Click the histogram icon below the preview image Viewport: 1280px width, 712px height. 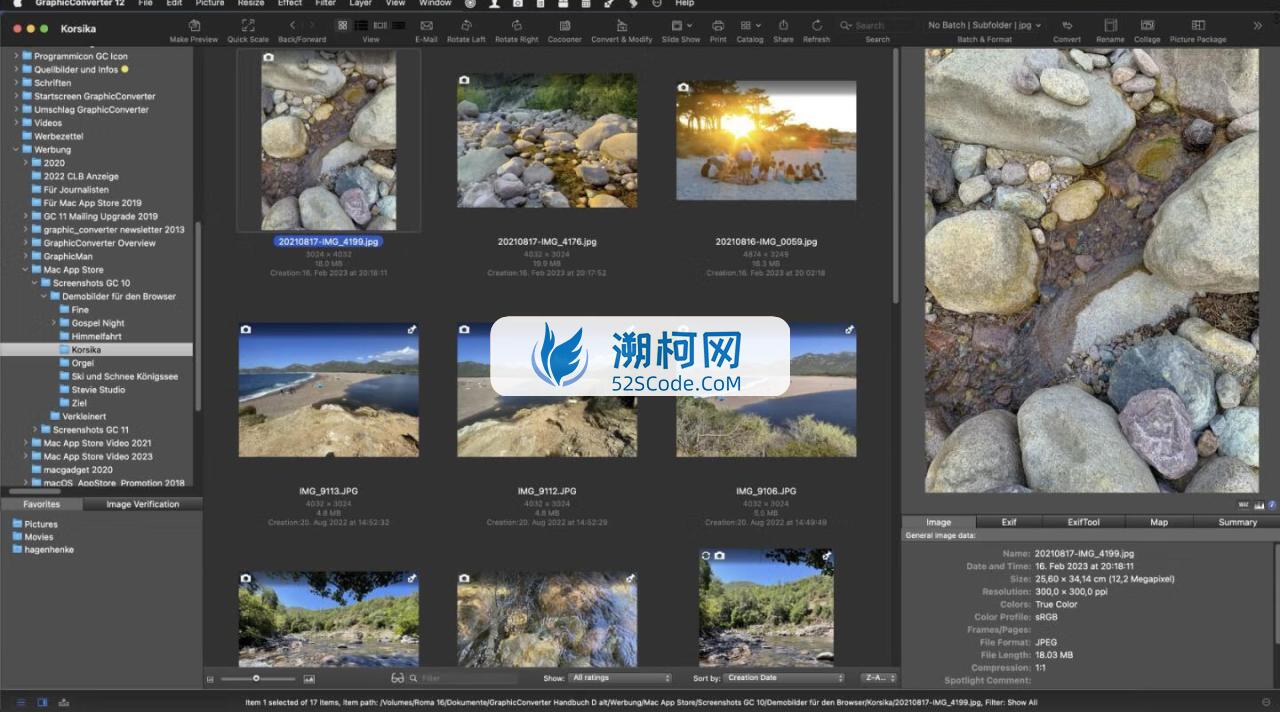coord(1259,505)
